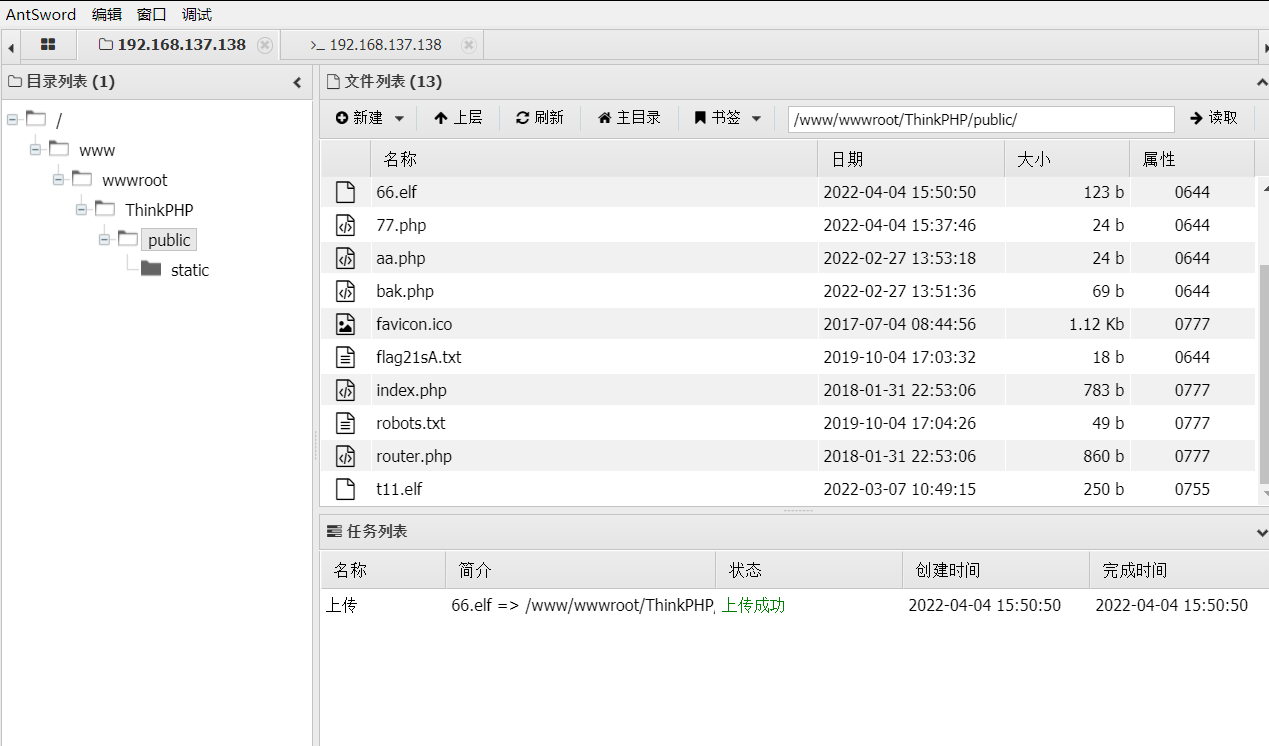Click the aa.php code file icon

(x=345, y=258)
